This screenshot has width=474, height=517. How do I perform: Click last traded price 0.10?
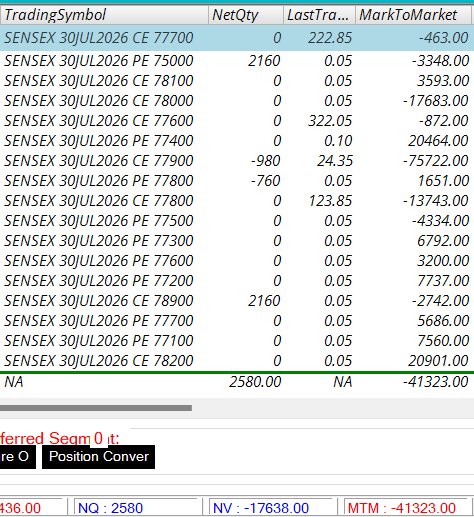[338, 141]
